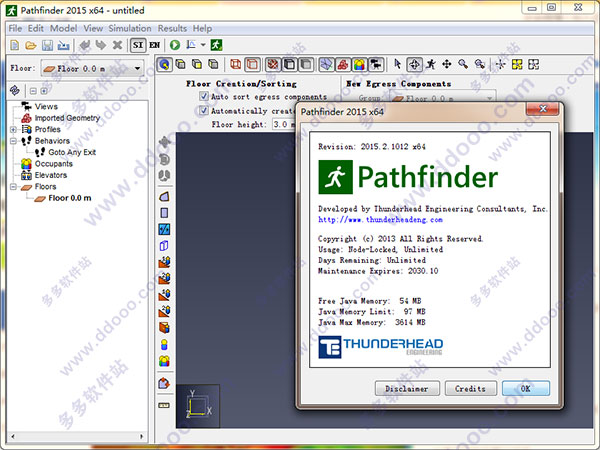Open the File menu

pyautogui.click(x=15, y=28)
